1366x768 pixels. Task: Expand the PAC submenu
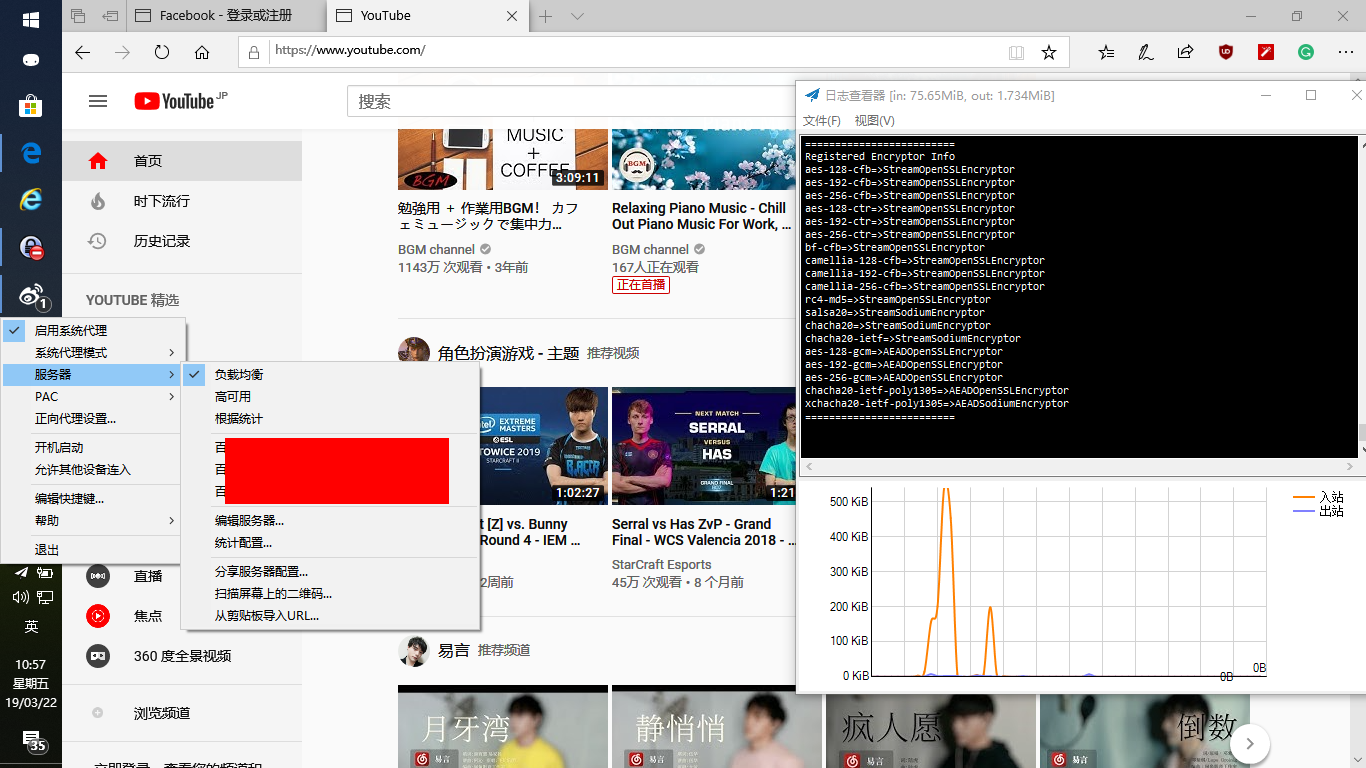click(93, 397)
